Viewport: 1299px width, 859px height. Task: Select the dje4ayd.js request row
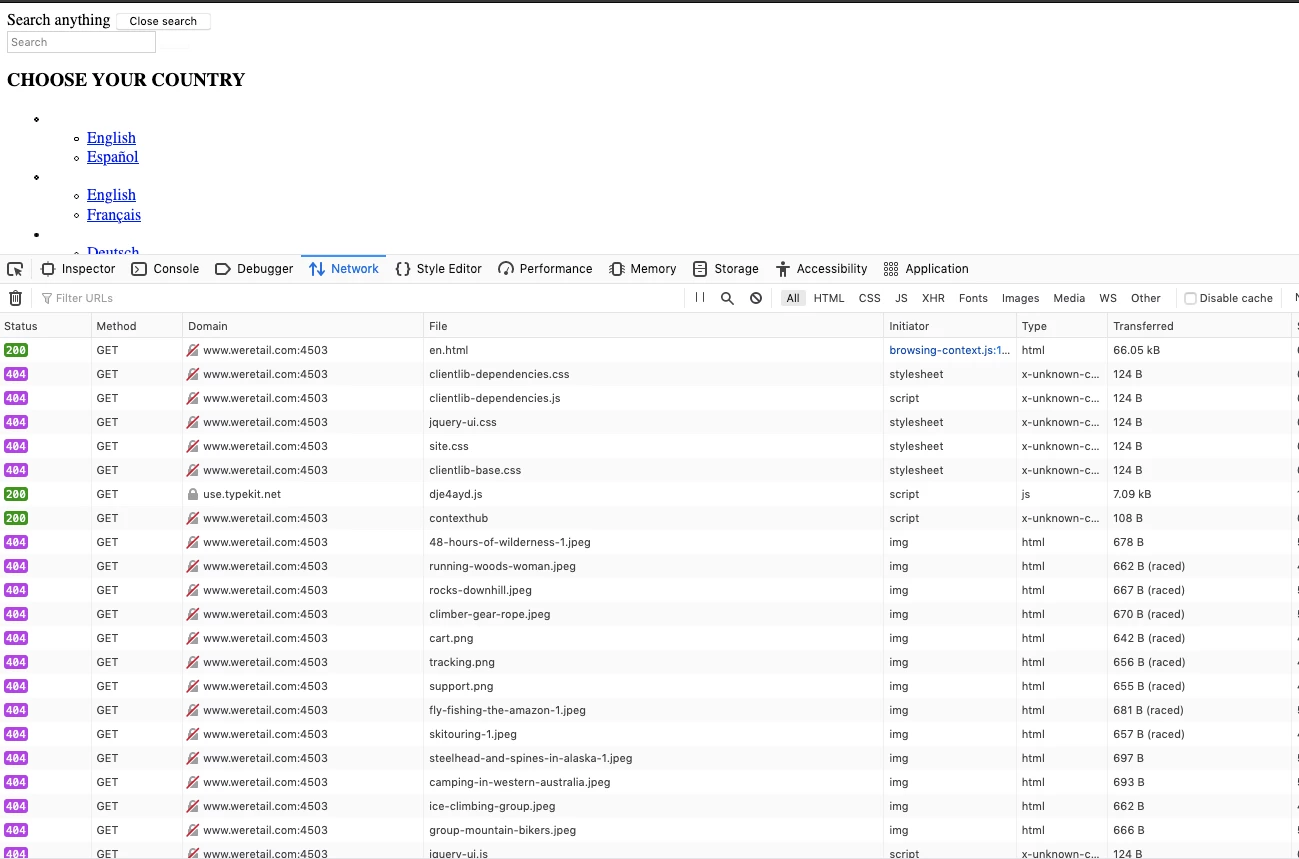pyautogui.click(x=649, y=494)
